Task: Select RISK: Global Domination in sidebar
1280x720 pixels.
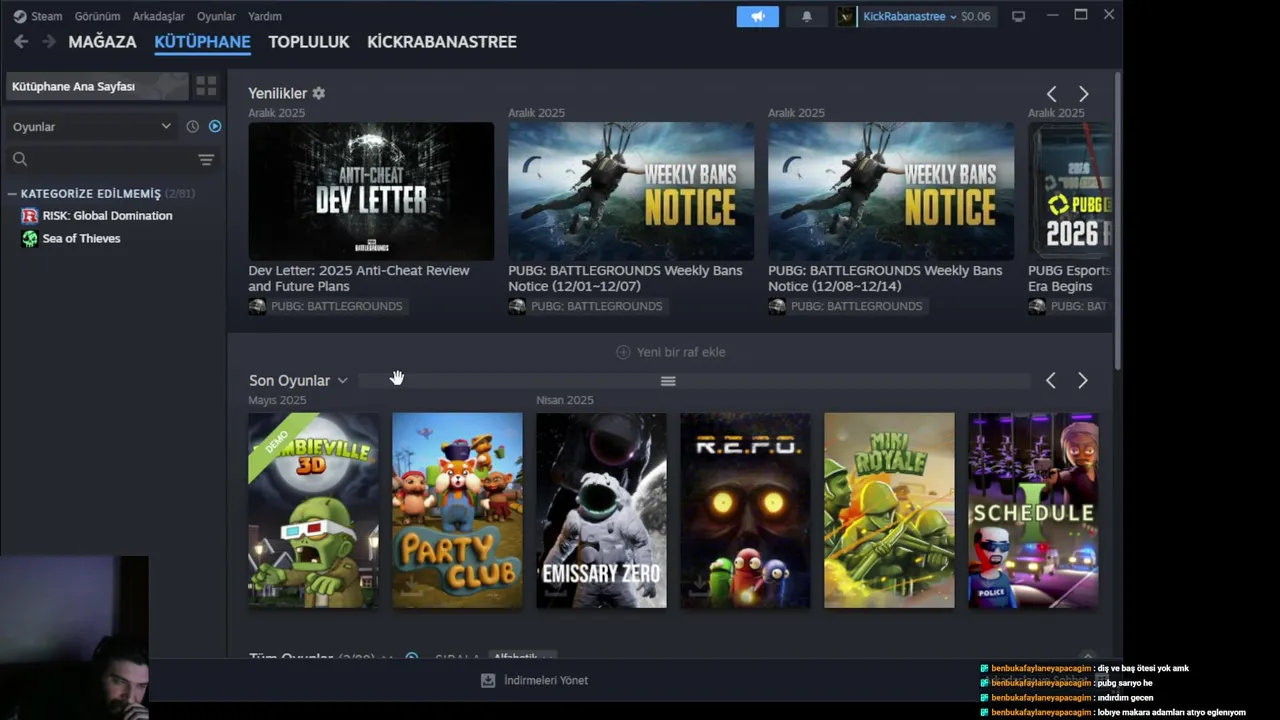Action: (107, 215)
